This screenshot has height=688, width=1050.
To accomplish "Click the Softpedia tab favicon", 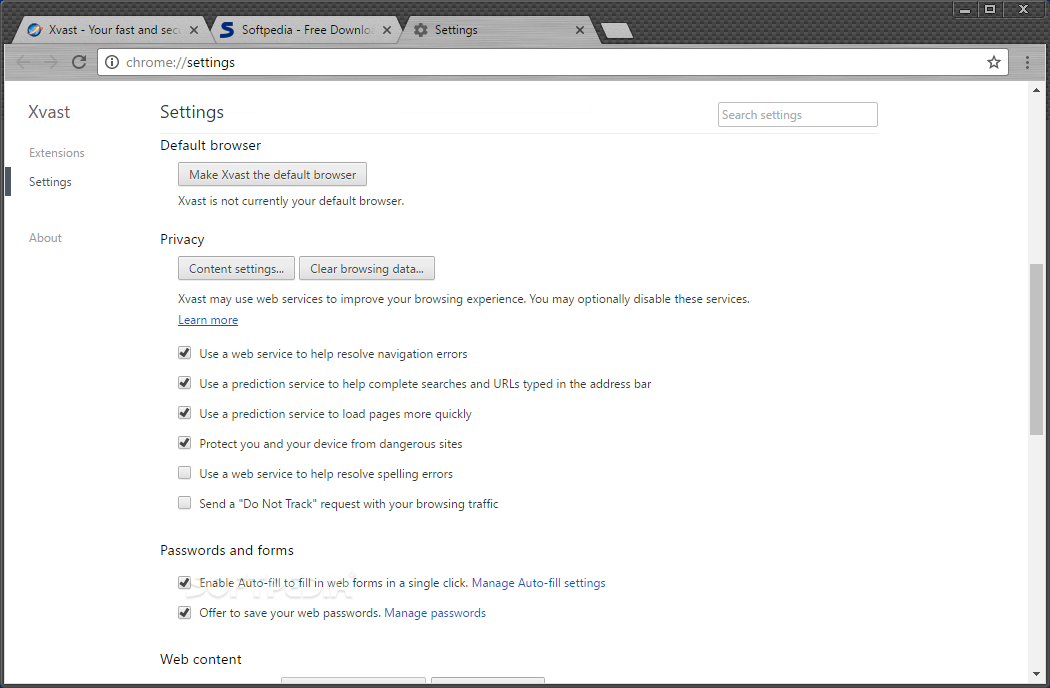I will pos(228,30).
